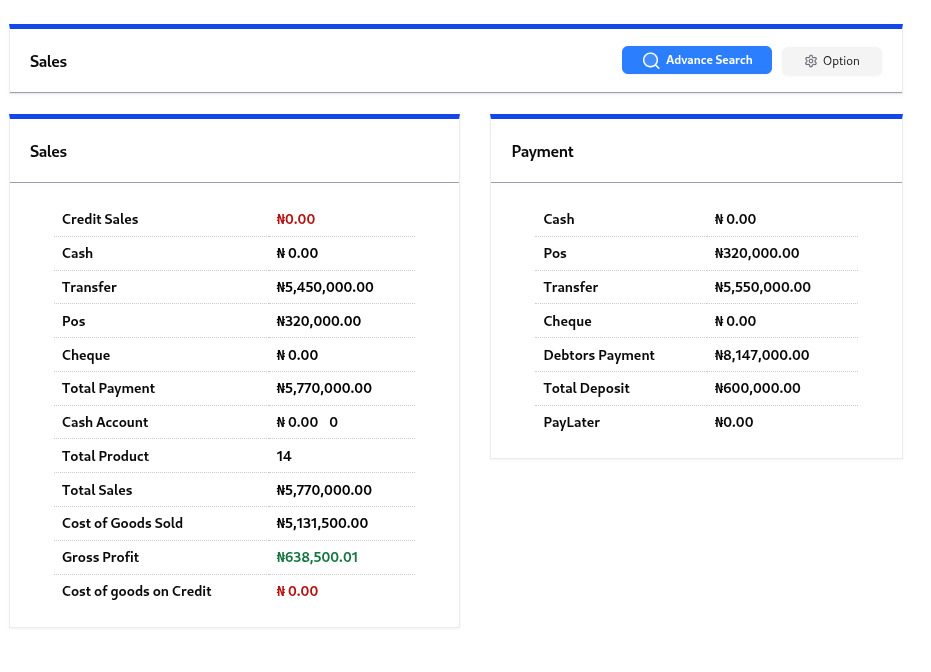Click the Cheque label in Sales panel
This screenshot has width=931, height=672.
click(86, 355)
